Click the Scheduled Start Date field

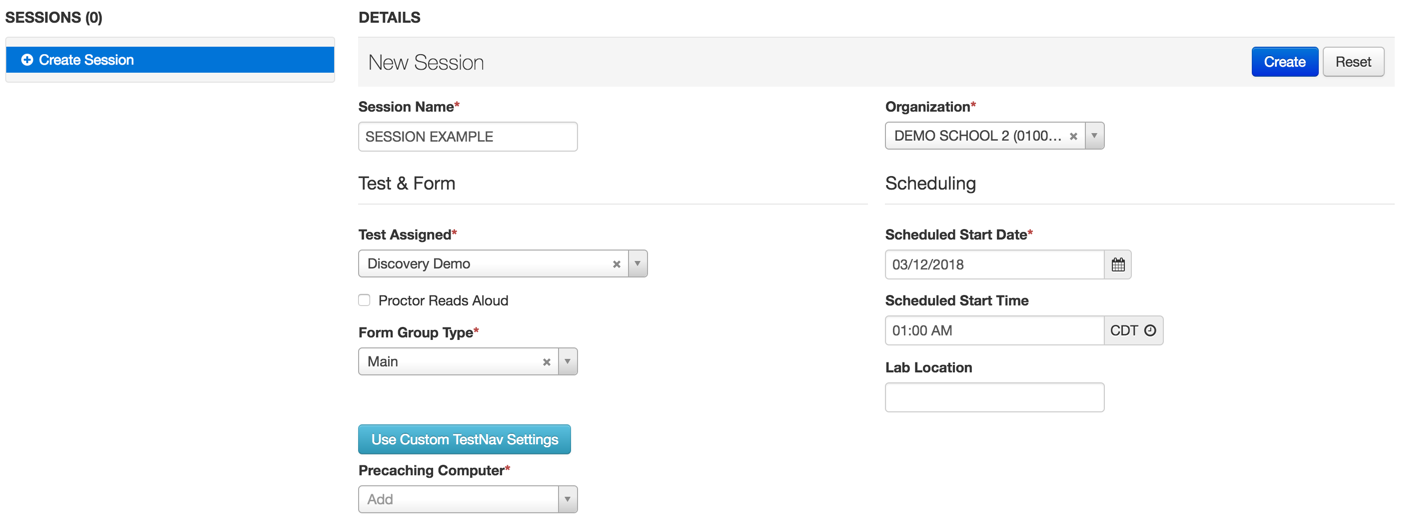click(x=994, y=265)
